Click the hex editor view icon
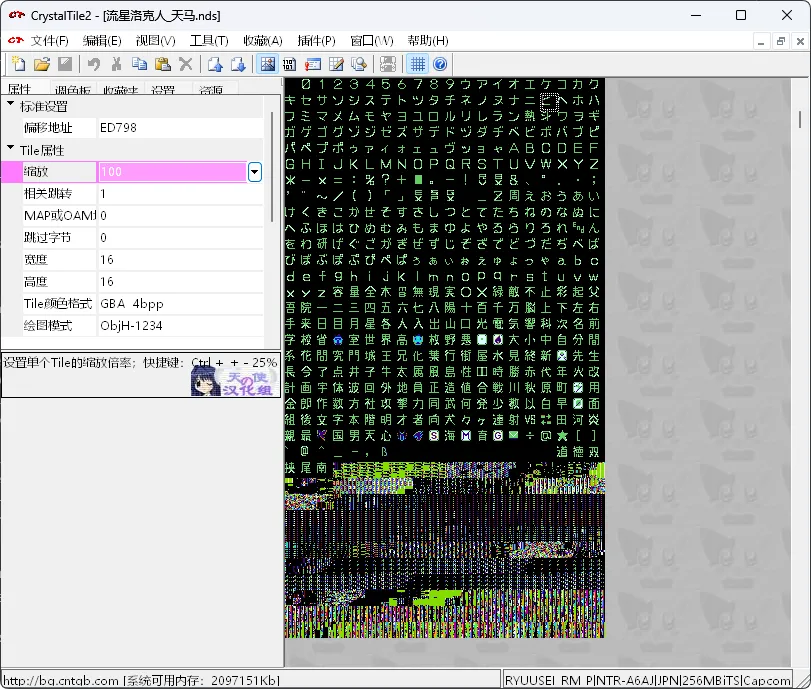Image resolution: width=811 pixels, height=689 pixels. (290, 64)
